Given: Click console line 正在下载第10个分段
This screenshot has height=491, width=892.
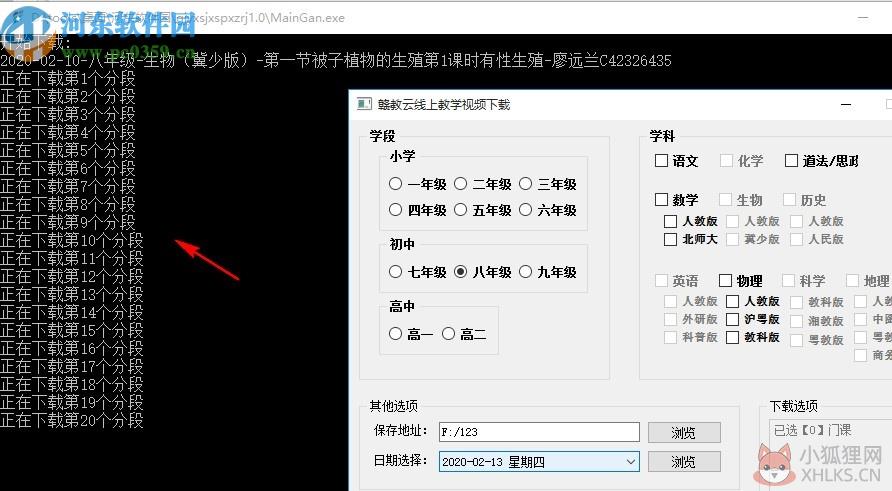Looking at the screenshot, I should pyautogui.click(x=72, y=240).
